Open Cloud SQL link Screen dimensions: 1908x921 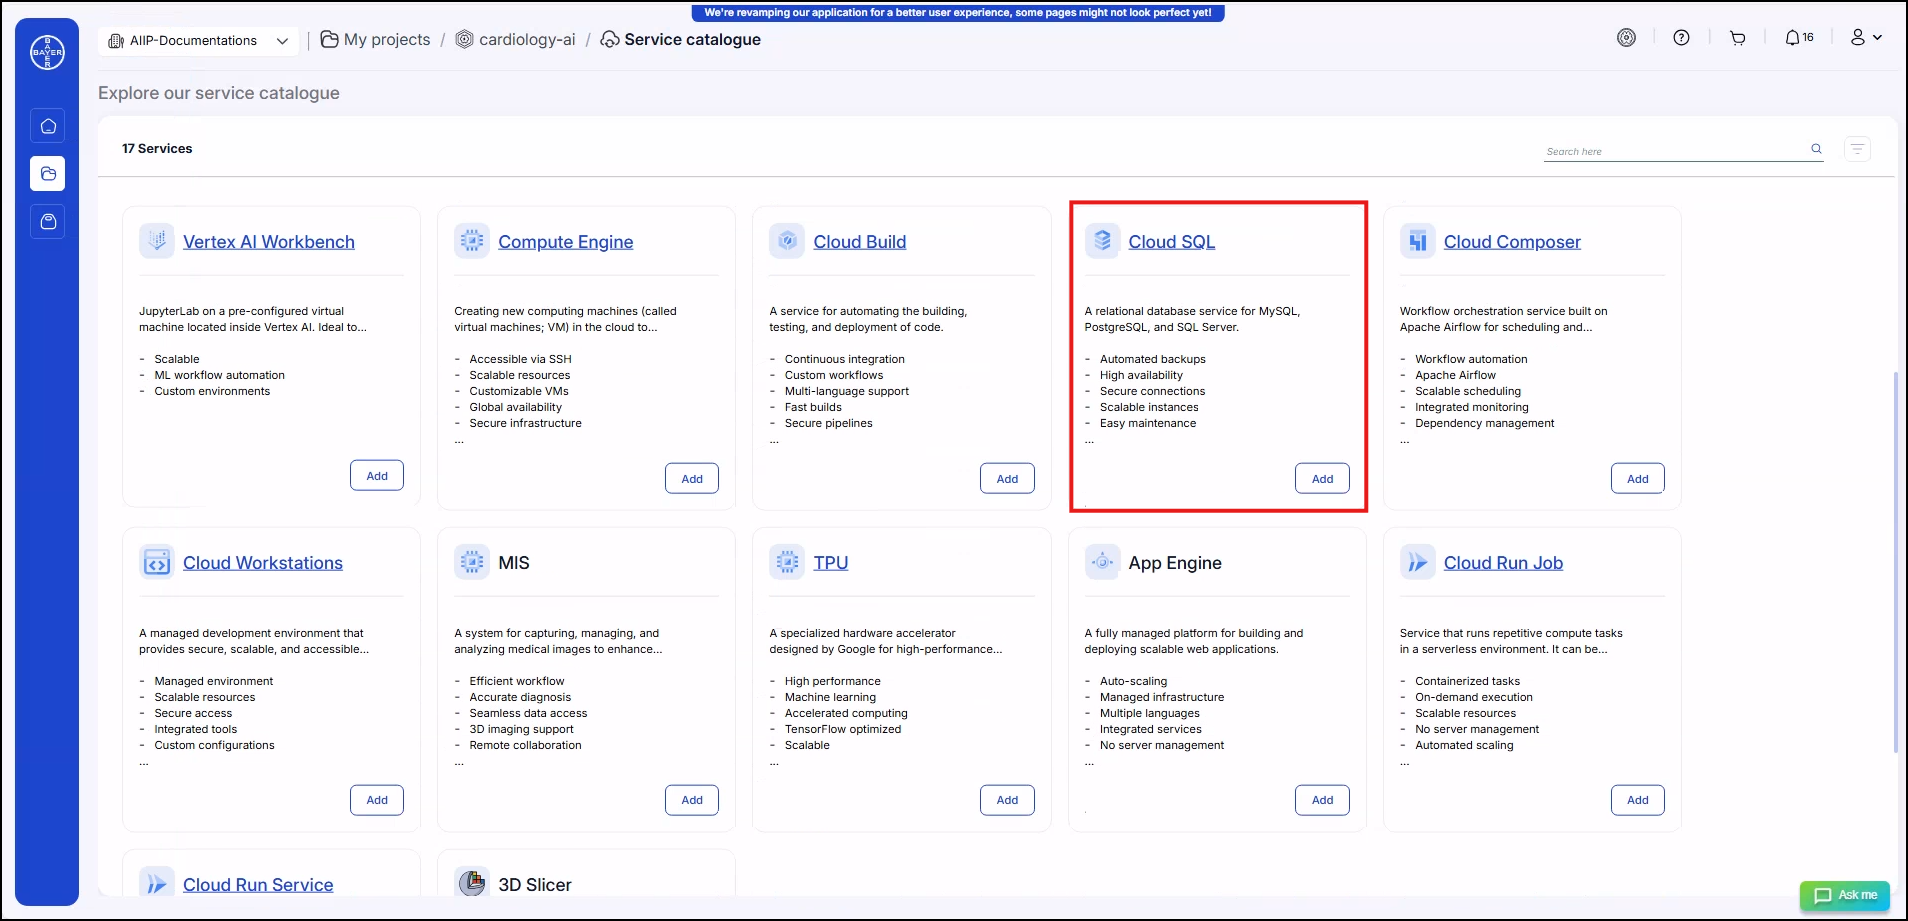1172,242
